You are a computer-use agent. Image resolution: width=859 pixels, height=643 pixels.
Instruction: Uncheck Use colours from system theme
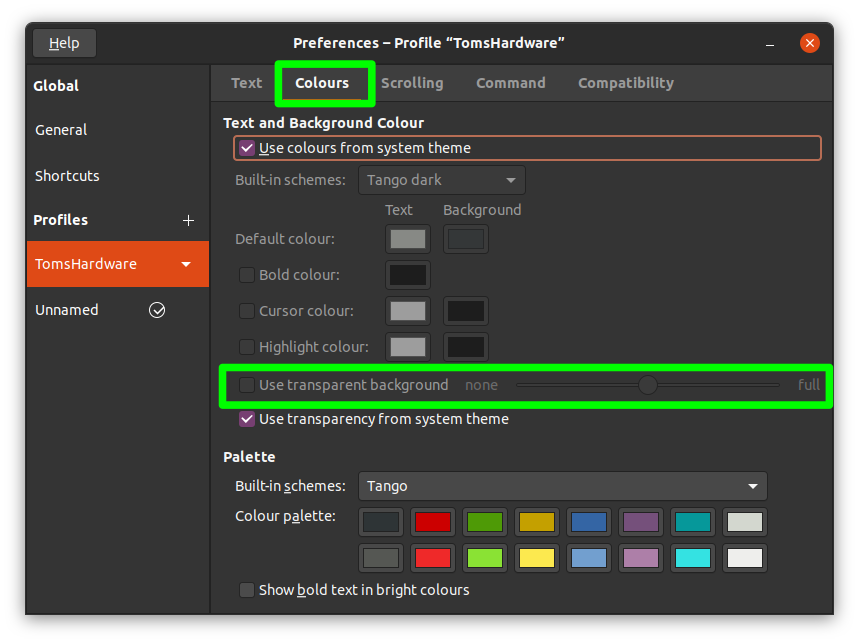(246, 147)
